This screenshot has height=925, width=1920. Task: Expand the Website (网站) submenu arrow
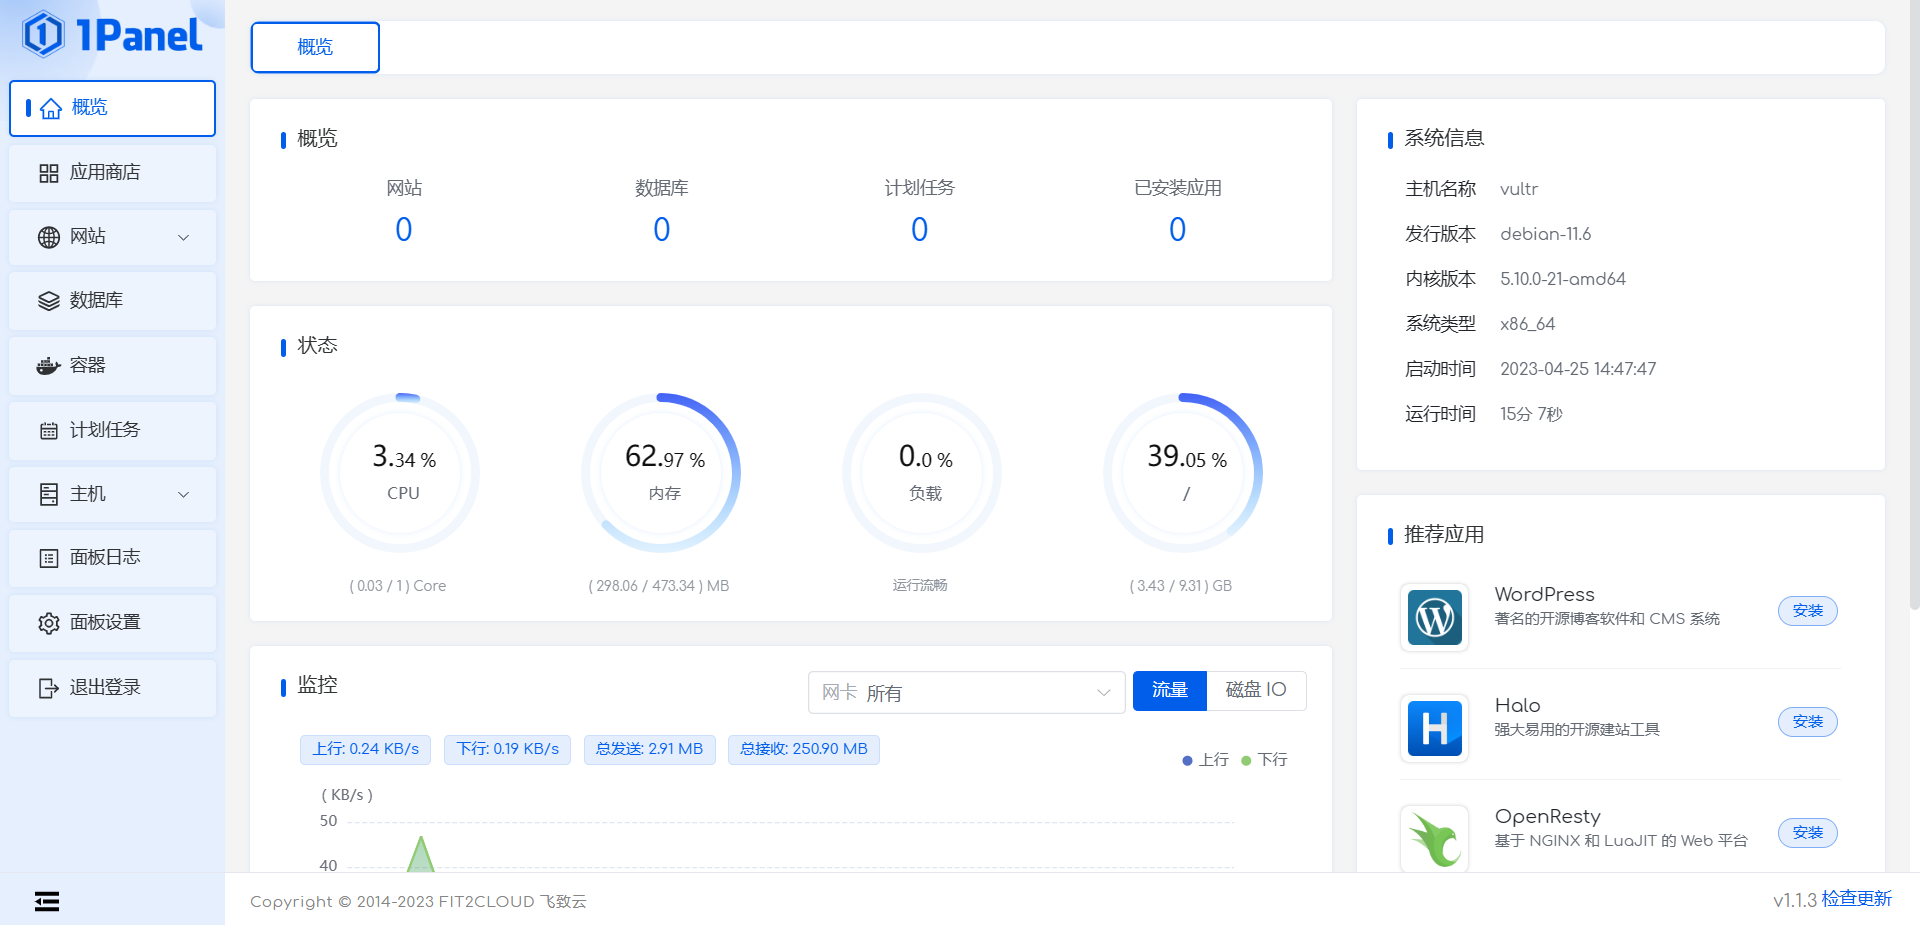point(183,238)
